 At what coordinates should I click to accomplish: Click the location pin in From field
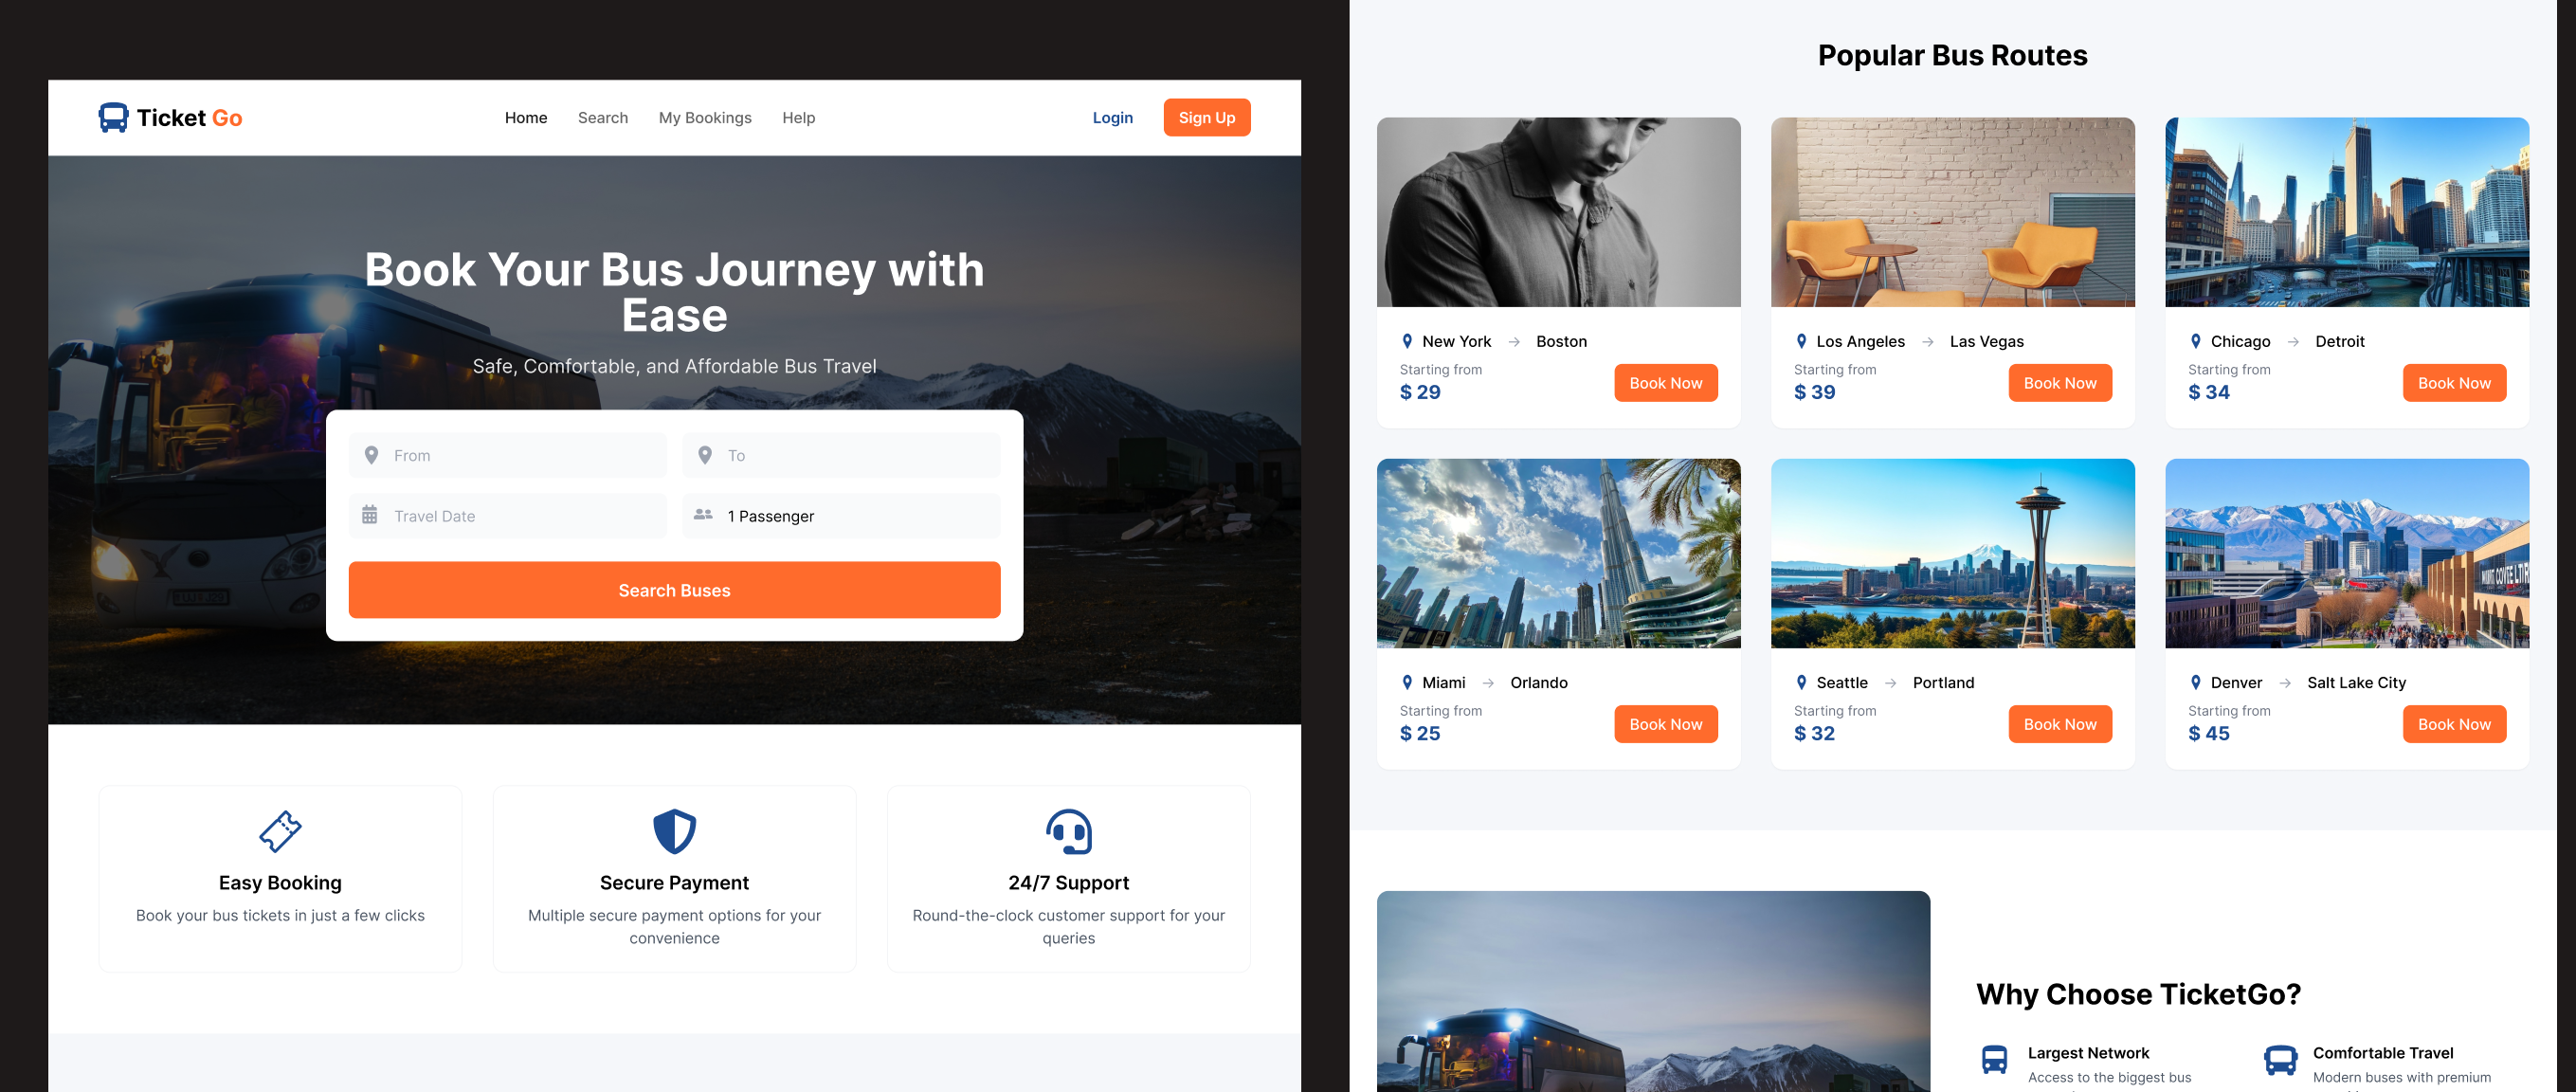pyautogui.click(x=371, y=455)
